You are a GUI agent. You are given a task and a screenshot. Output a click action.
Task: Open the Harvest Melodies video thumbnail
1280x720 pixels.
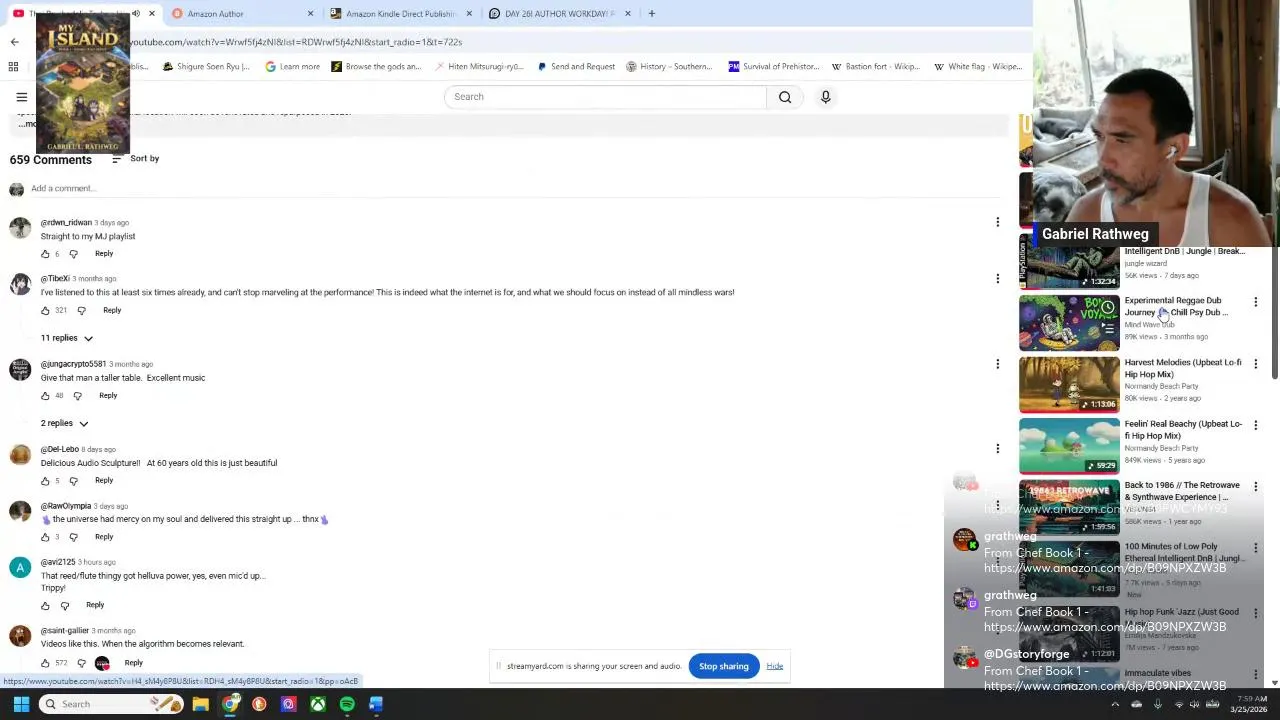tap(1069, 384)
